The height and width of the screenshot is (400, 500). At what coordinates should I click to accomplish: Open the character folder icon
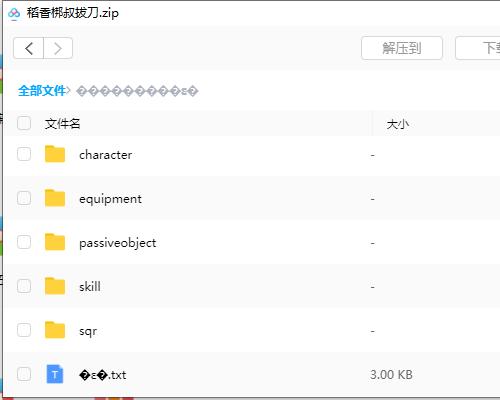pos(55,154)
